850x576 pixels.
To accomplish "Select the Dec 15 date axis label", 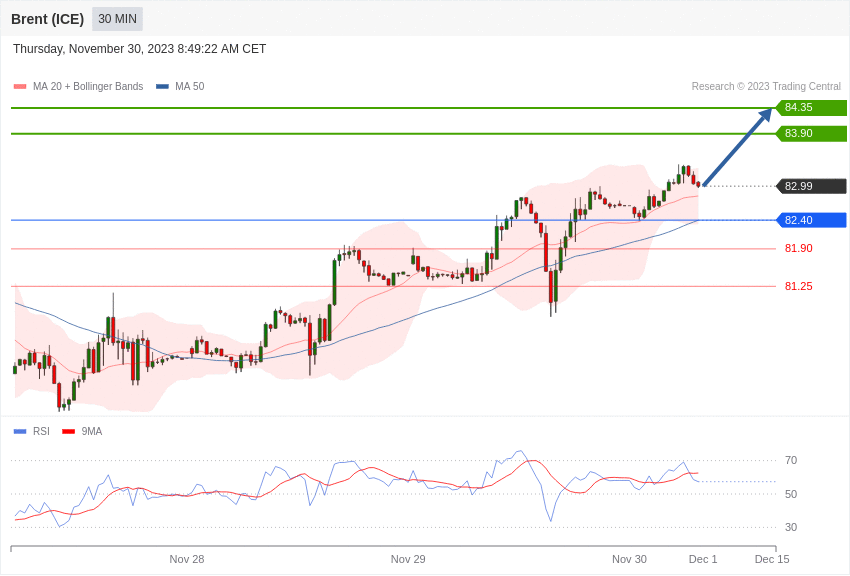I will click(x=772, y=559).
